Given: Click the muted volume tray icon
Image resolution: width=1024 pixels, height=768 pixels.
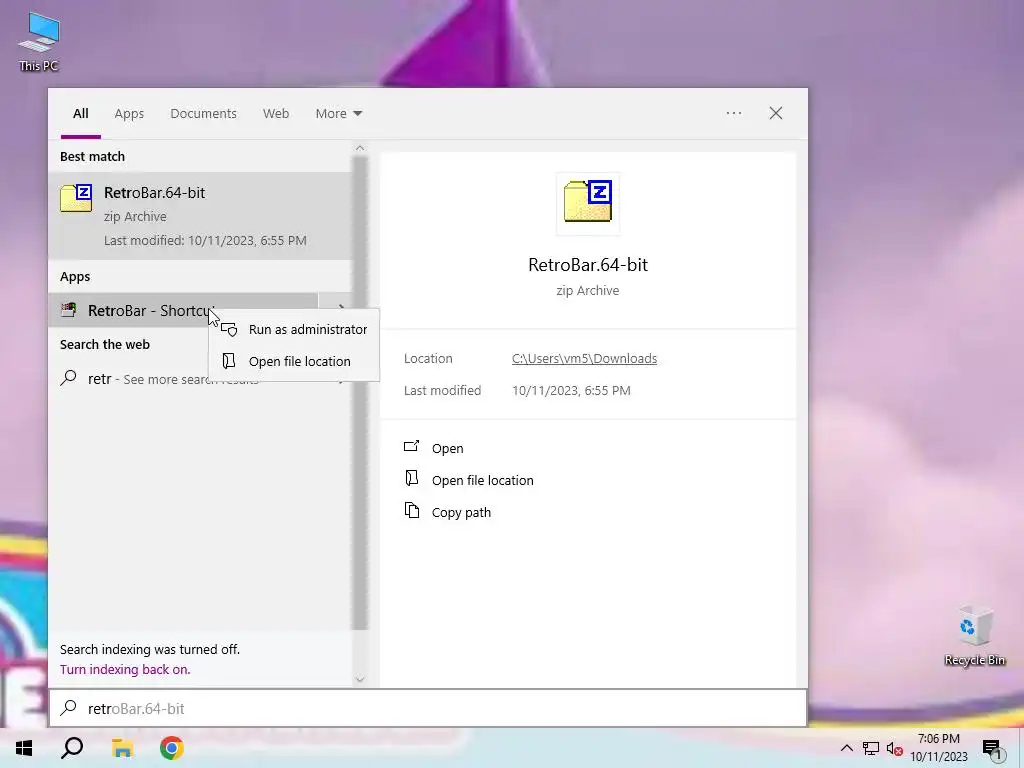Looking at the screenshot, I should click(x=895, y=748).
